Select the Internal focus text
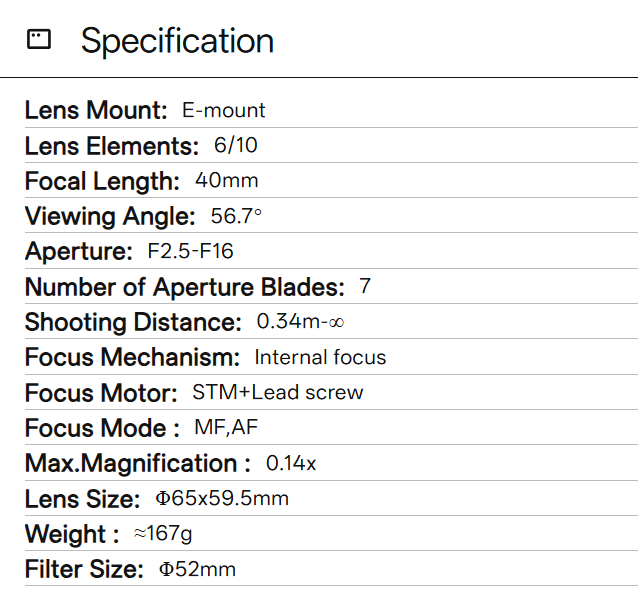 320,357
